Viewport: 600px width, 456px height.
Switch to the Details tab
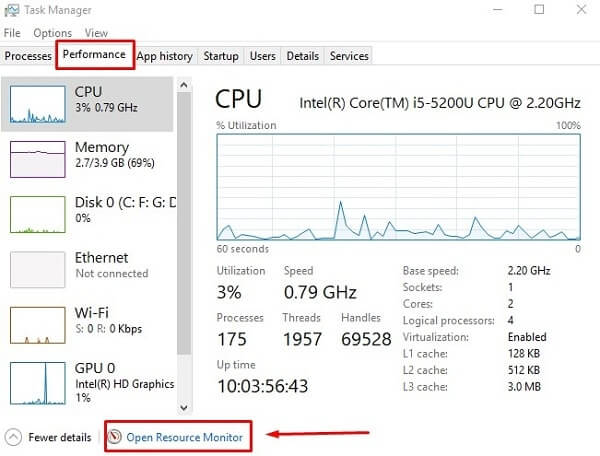[x=302, y=56]
